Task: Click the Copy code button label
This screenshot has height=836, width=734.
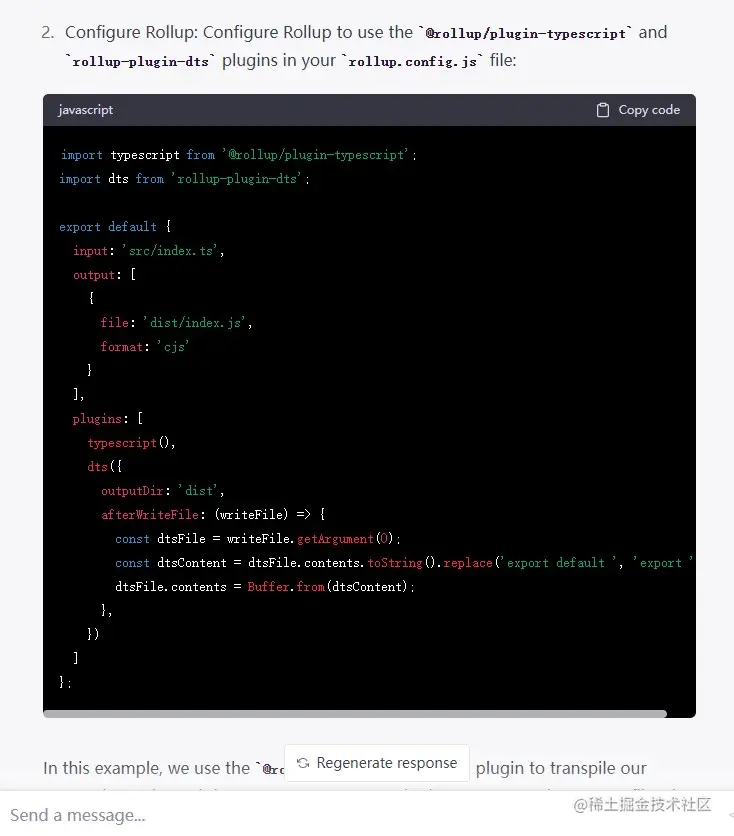Action: pos(649,110)
